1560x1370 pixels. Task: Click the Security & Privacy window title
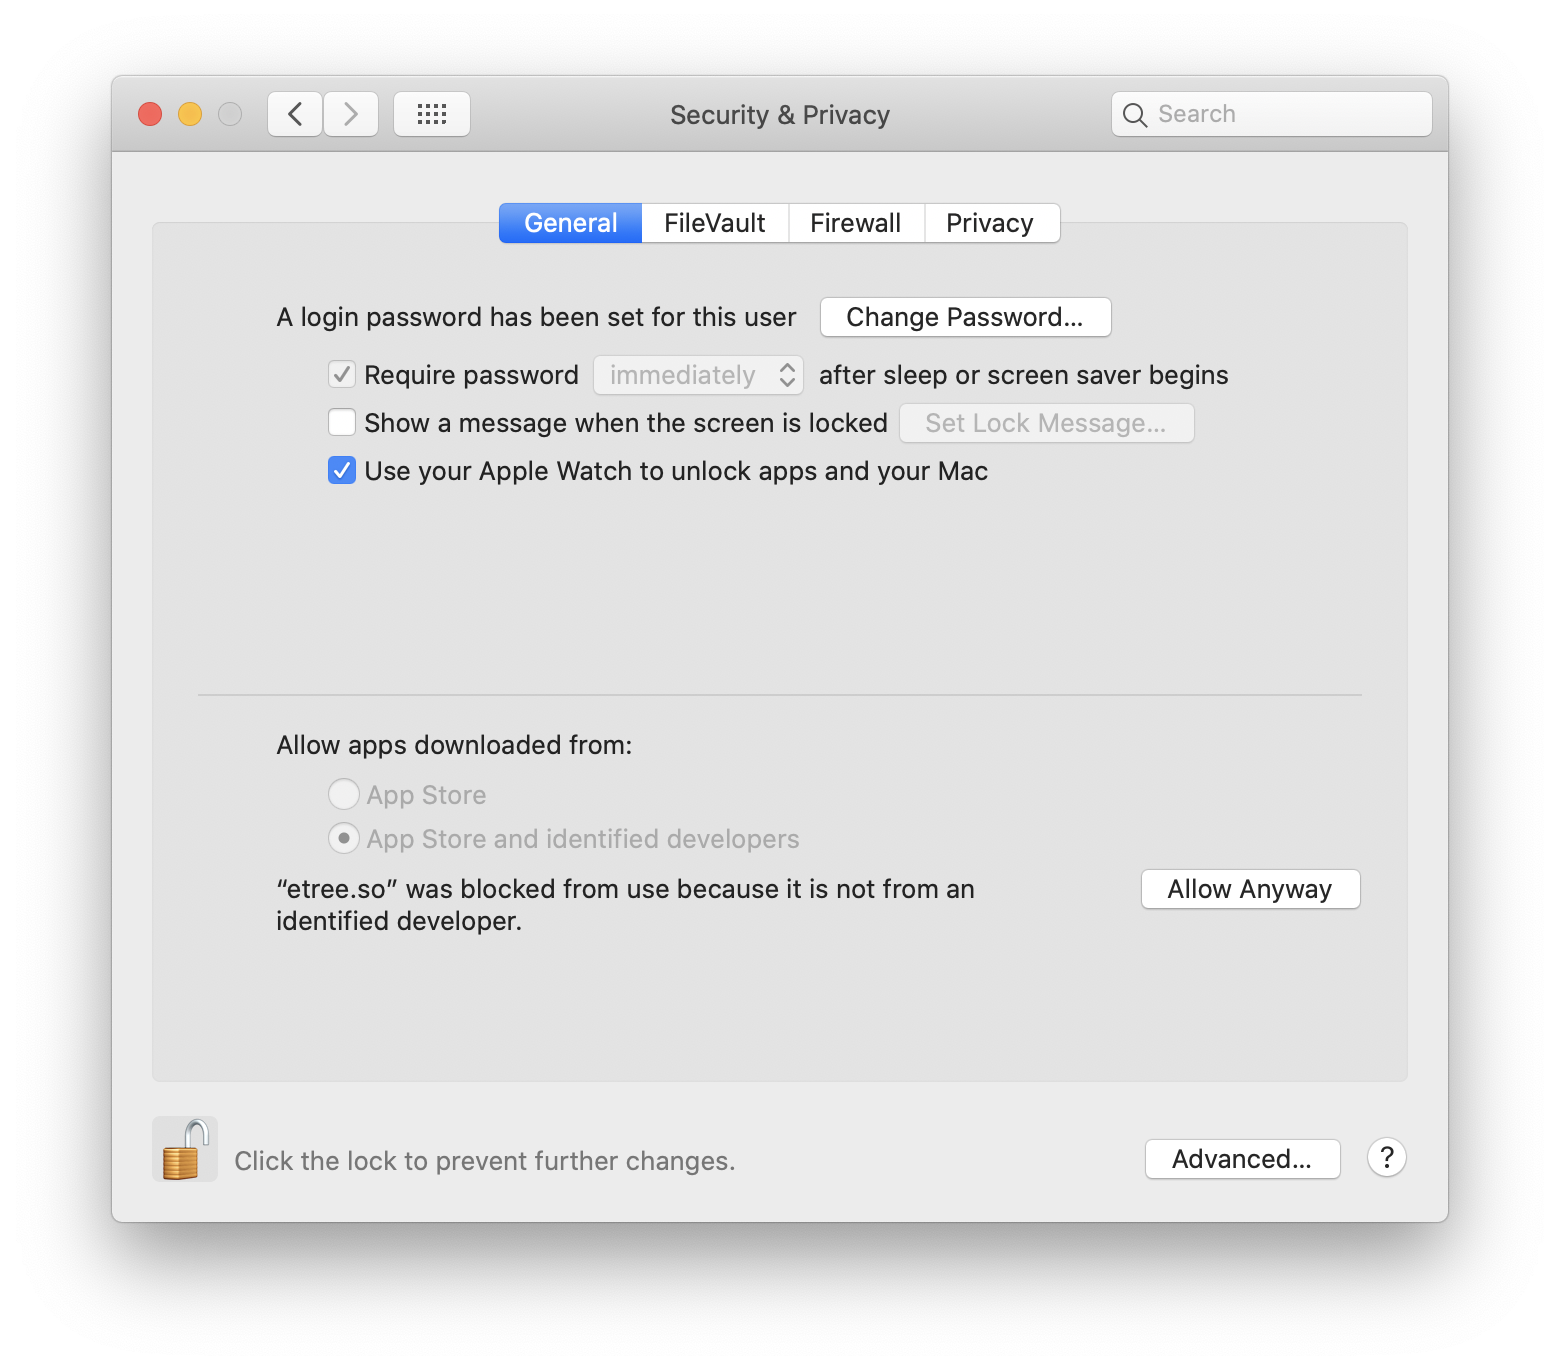tap(780, 115)
